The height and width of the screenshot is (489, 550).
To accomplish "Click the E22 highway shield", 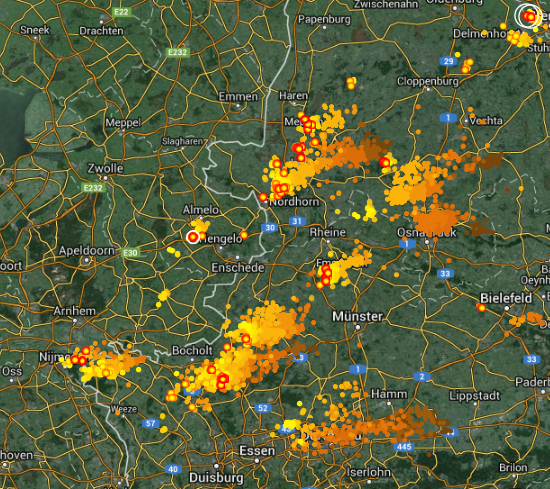I will pos(121,12).
